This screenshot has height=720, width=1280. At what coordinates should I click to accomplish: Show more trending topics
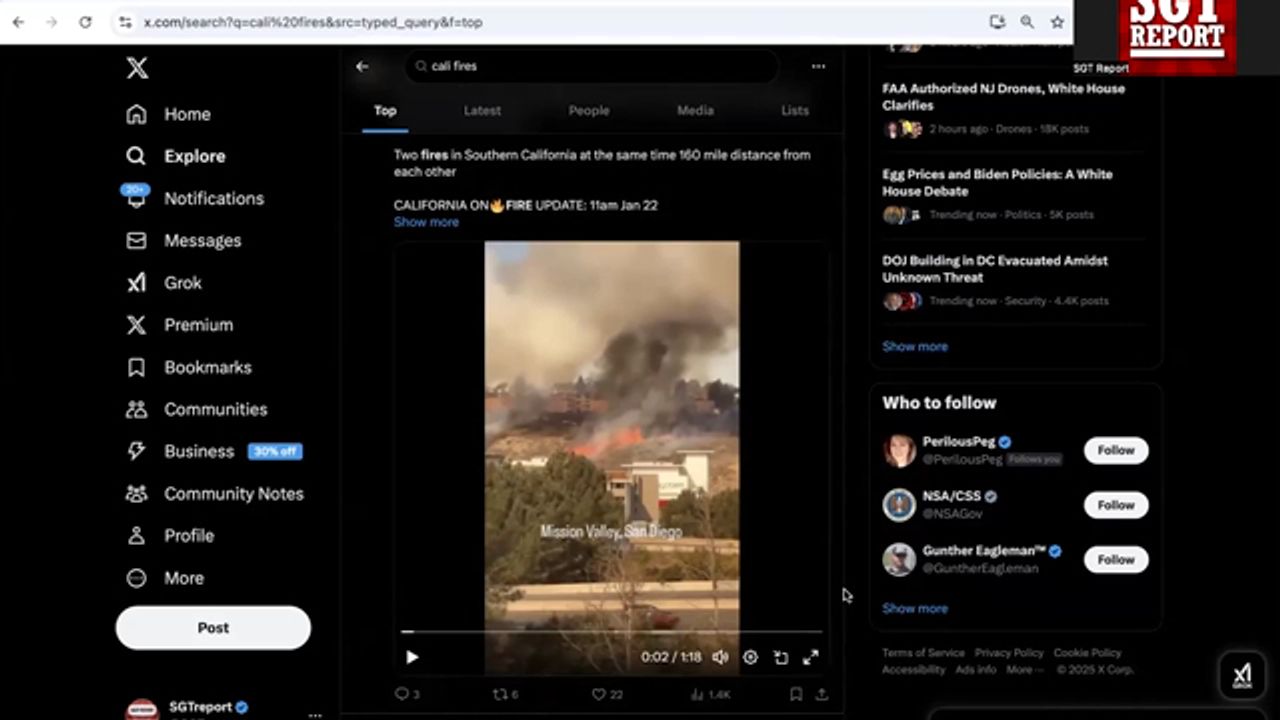click(914, 346)
